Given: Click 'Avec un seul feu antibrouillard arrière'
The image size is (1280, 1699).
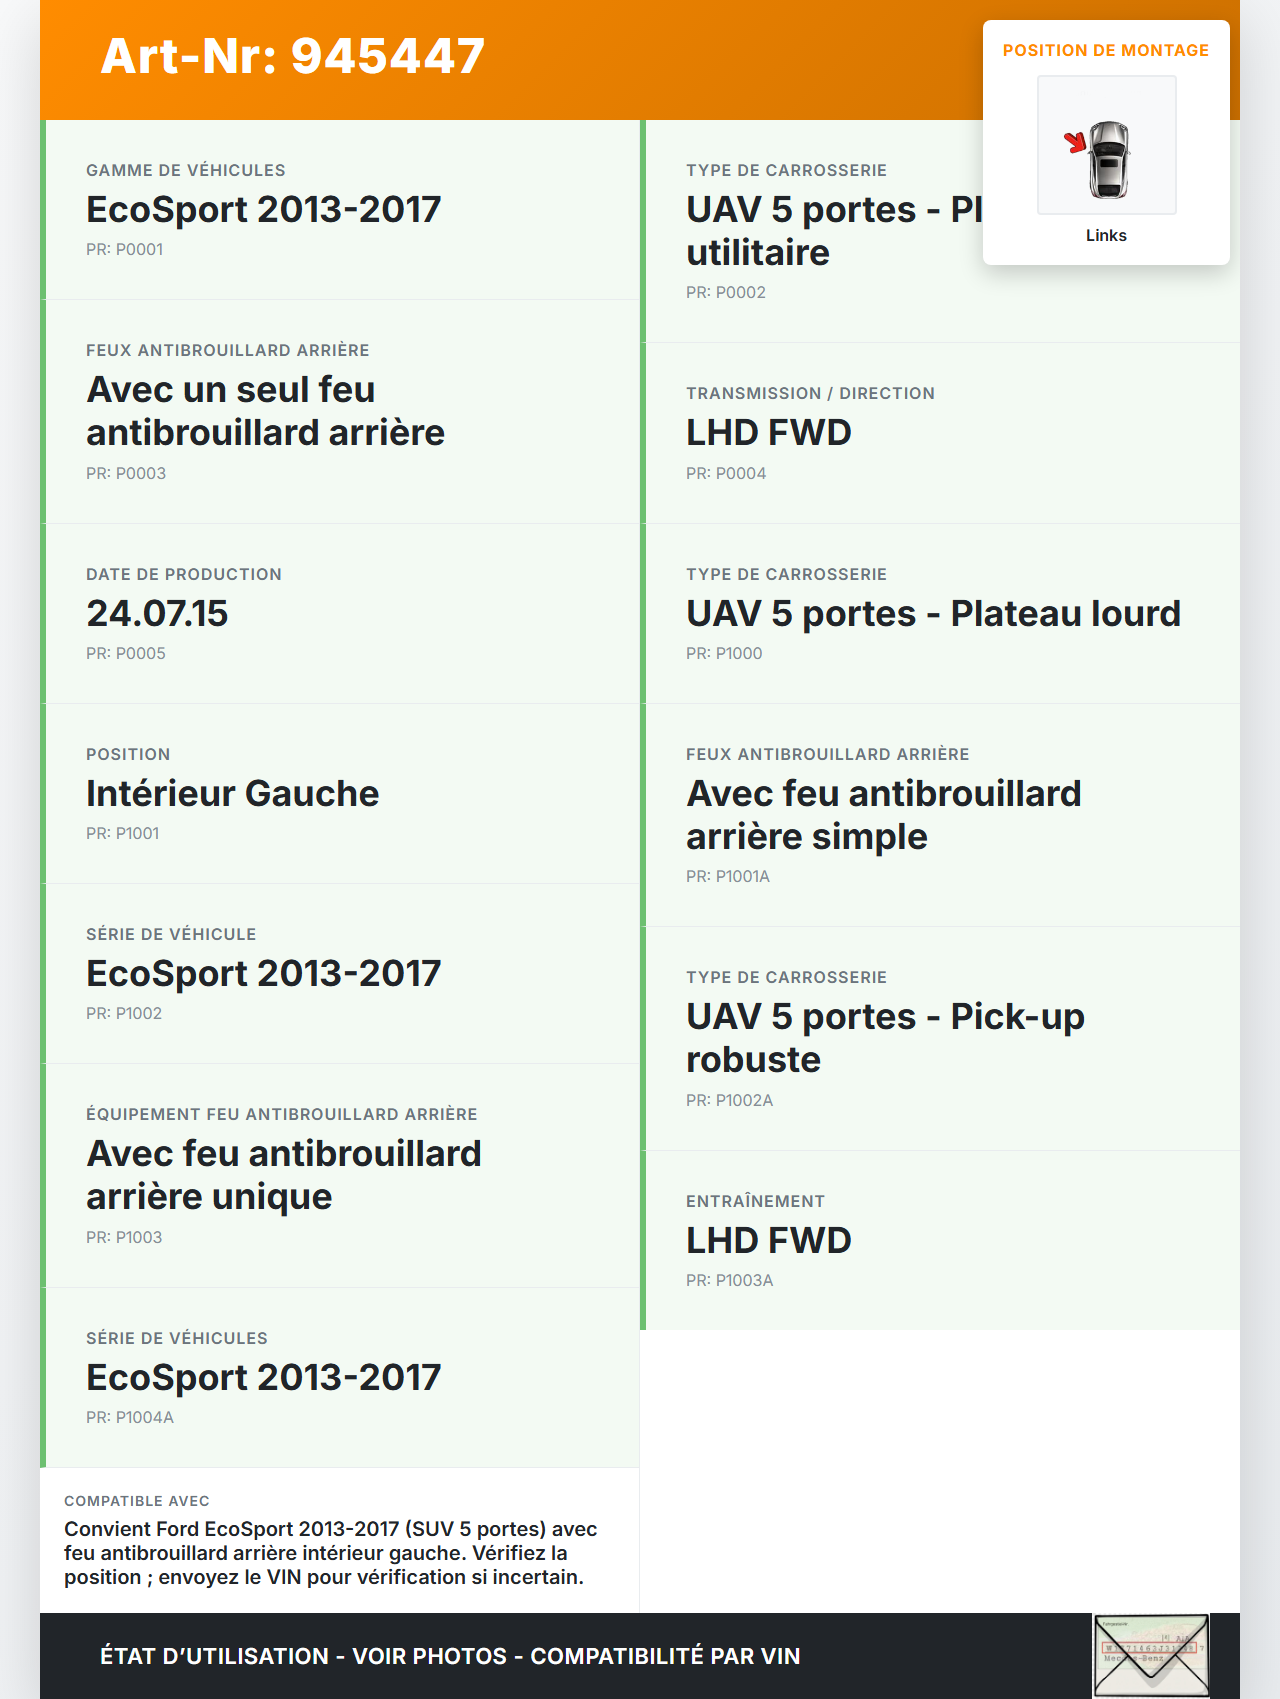Looking at the screenshot, I should coord(265,411).
